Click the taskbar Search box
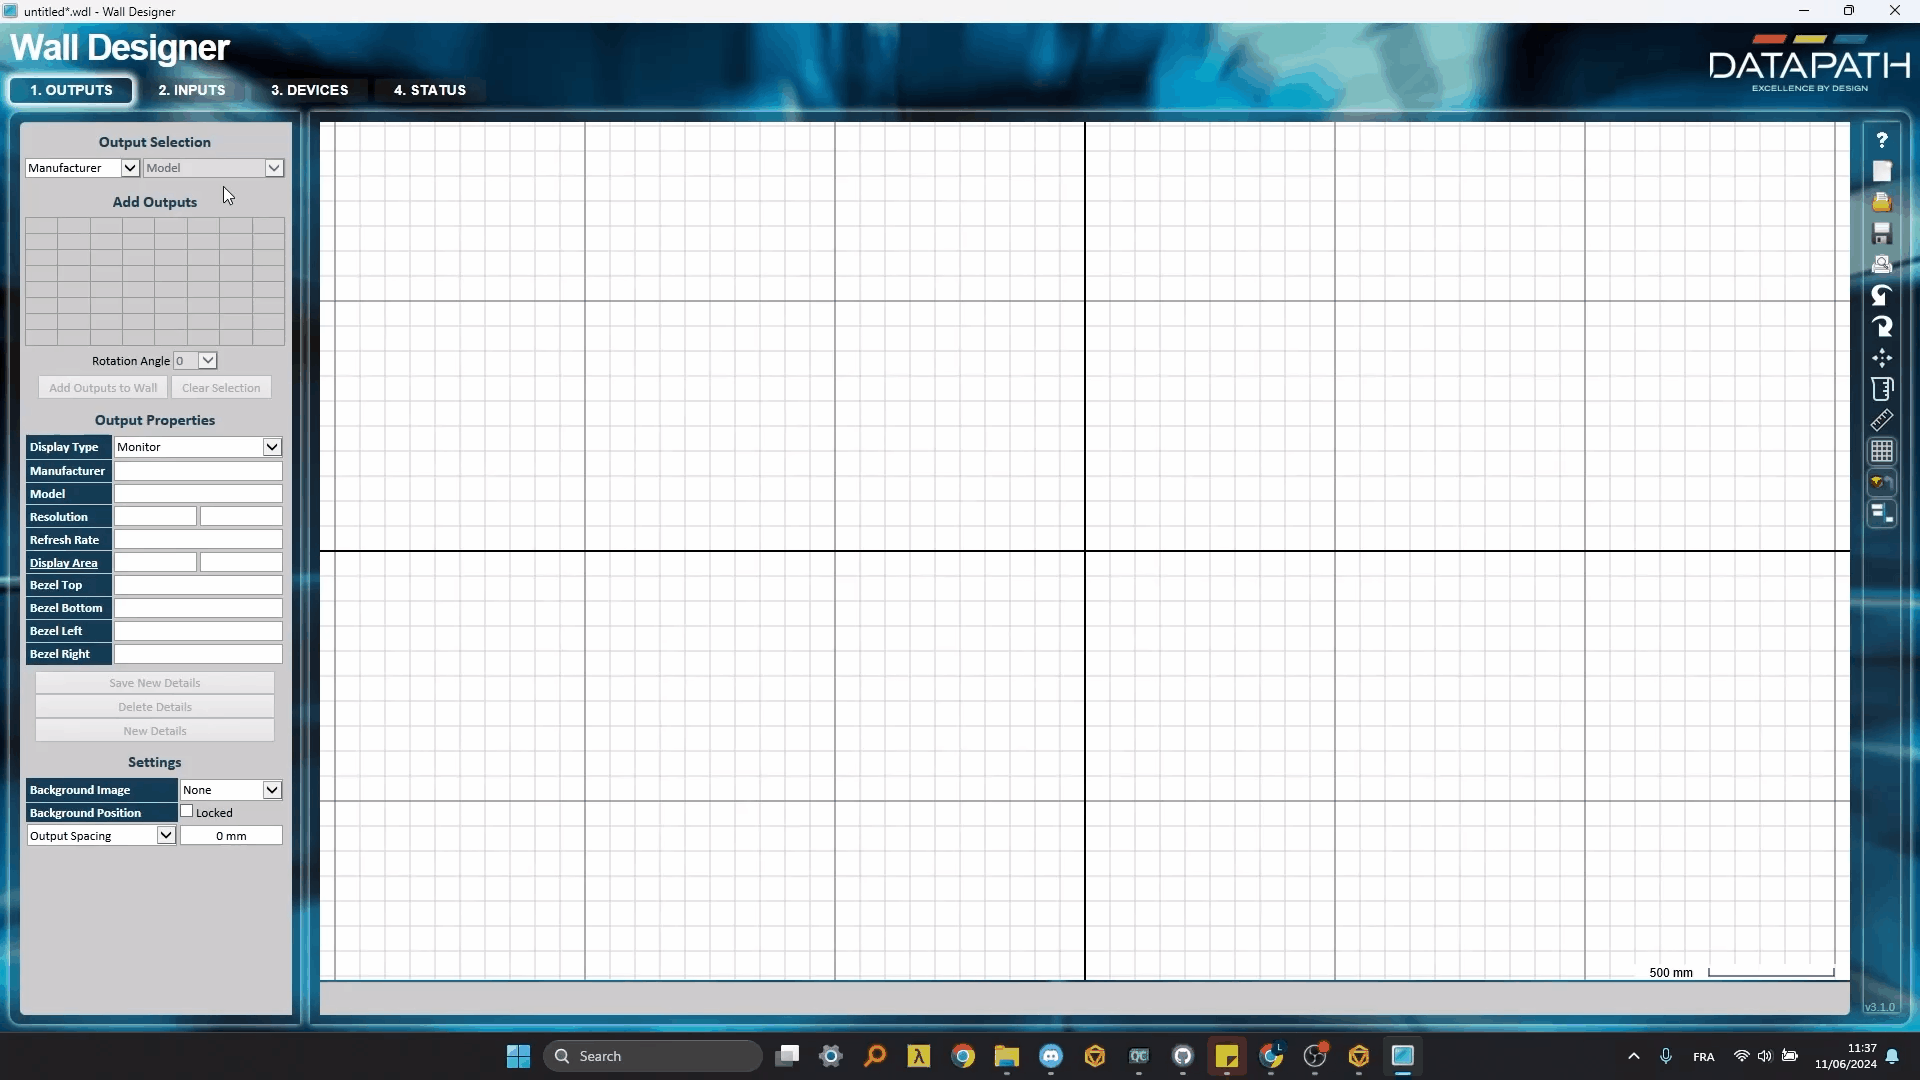Screen dimensions: 1920x1080 point(652,1056)
